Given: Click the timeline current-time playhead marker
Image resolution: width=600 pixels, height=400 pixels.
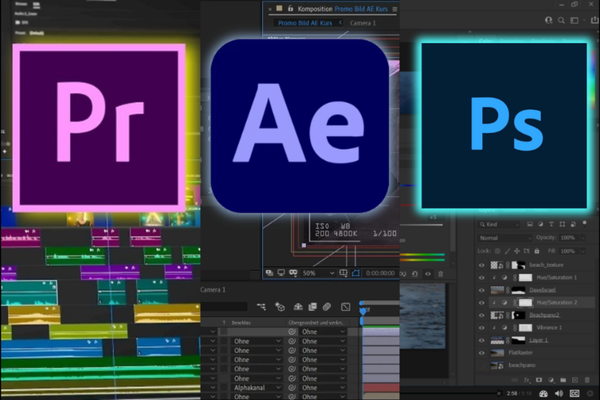Looking at the screenshot, I should 363,309.
